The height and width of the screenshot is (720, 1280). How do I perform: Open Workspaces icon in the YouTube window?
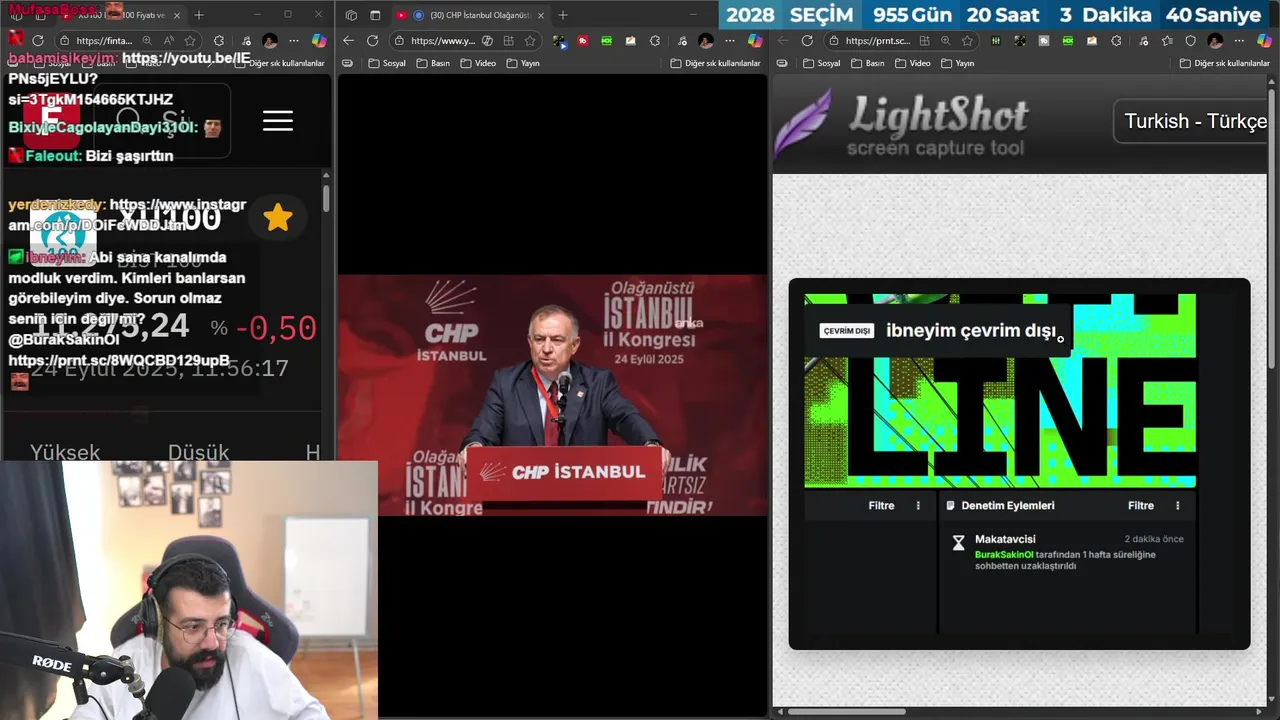click(351, 15)
